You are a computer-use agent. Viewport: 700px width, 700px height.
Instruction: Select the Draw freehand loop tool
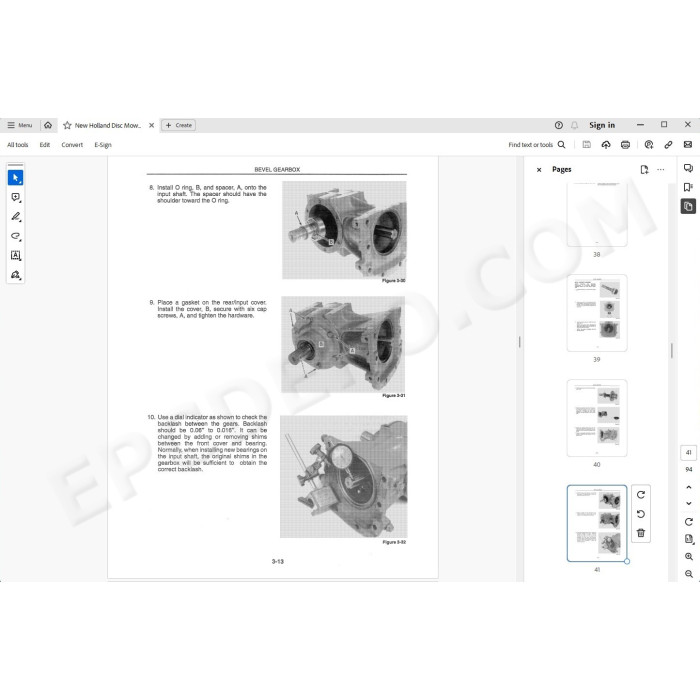click(16, 236)
